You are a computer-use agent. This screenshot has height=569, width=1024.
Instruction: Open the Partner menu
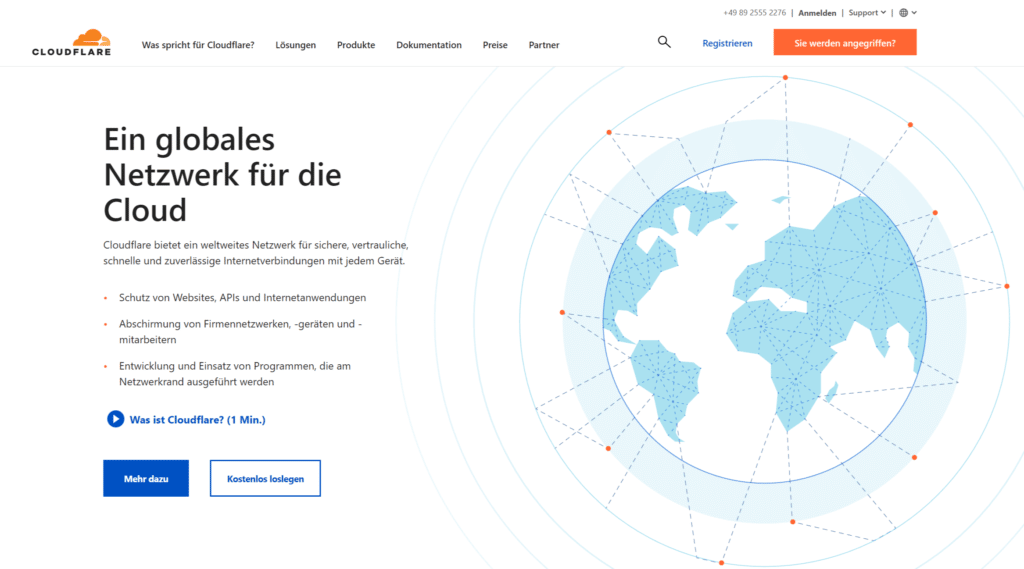tap(544, 45)
